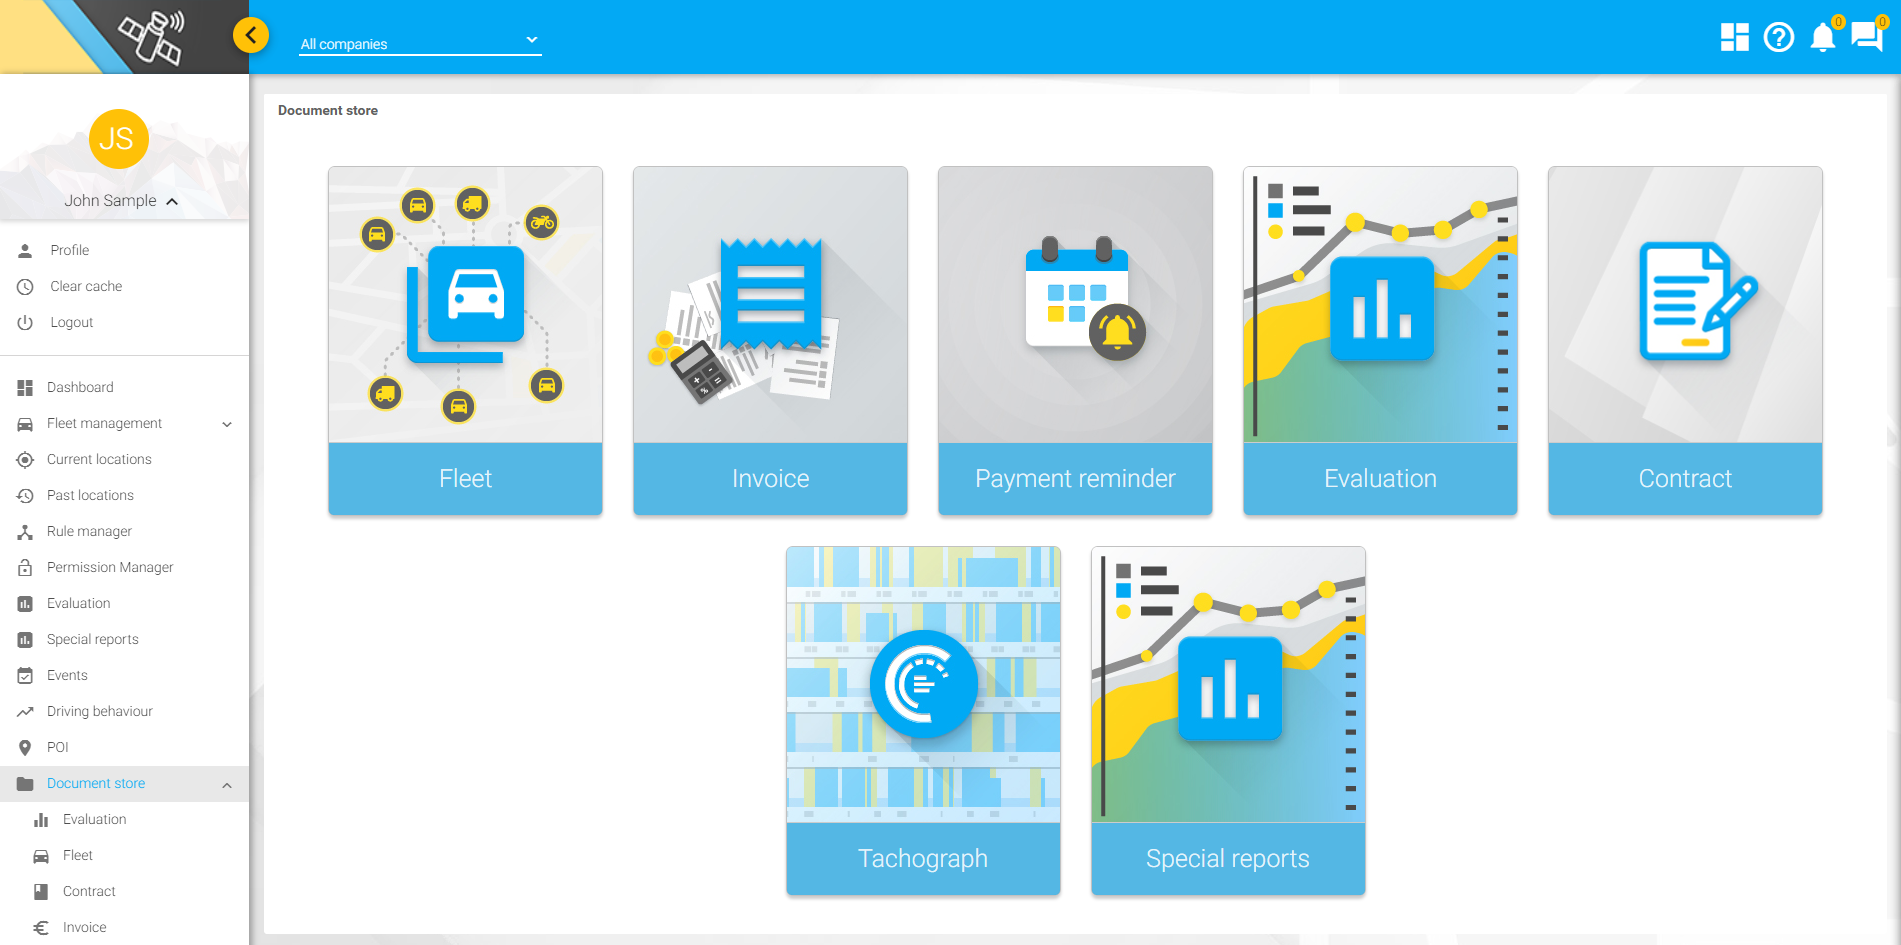Select Contract under Document store submenu
This screenshot has height=945, width=1901.
point(89,891)
